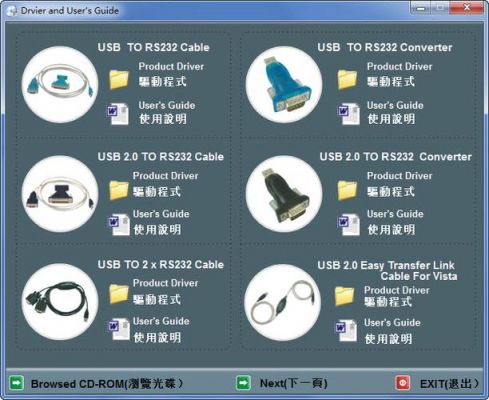Select the blue USB TO RS232 Cable product image

[x=60, y=84]
